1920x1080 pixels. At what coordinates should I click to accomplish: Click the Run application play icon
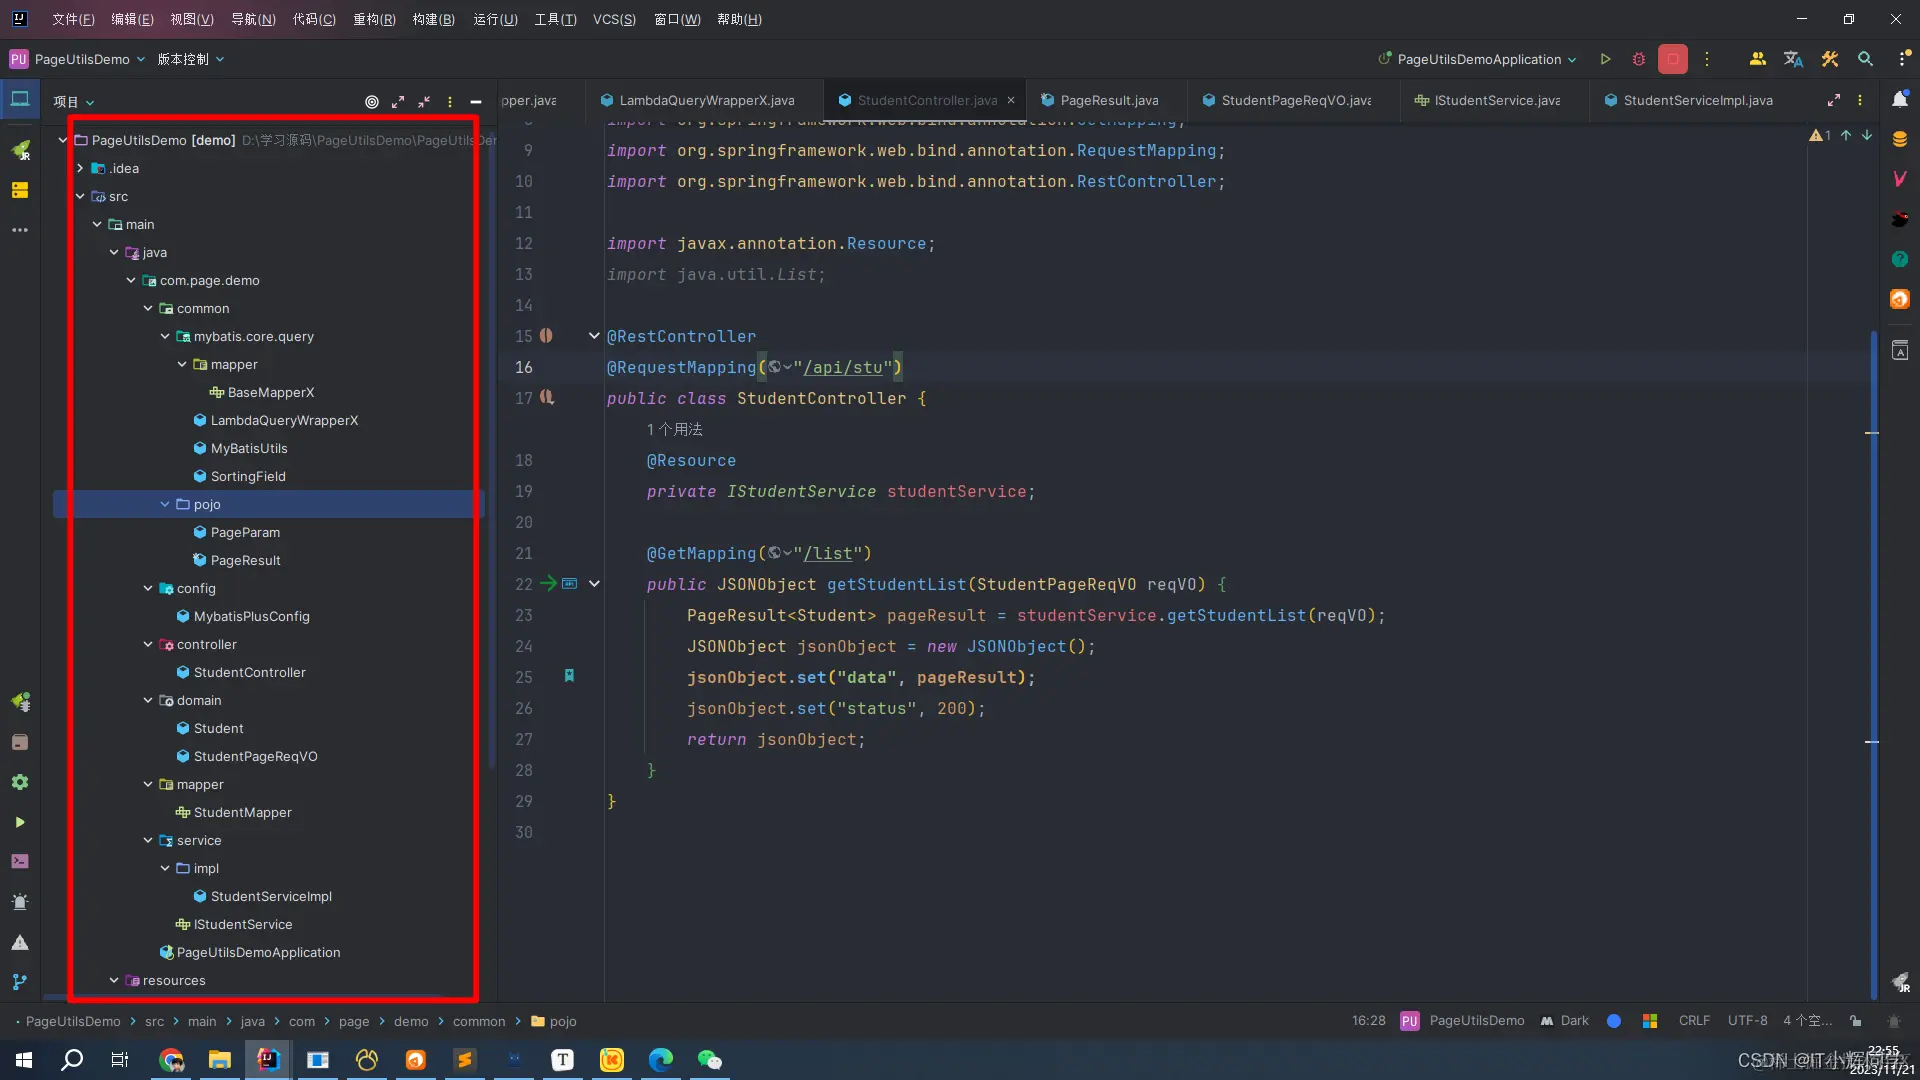tap(1605, 59)
